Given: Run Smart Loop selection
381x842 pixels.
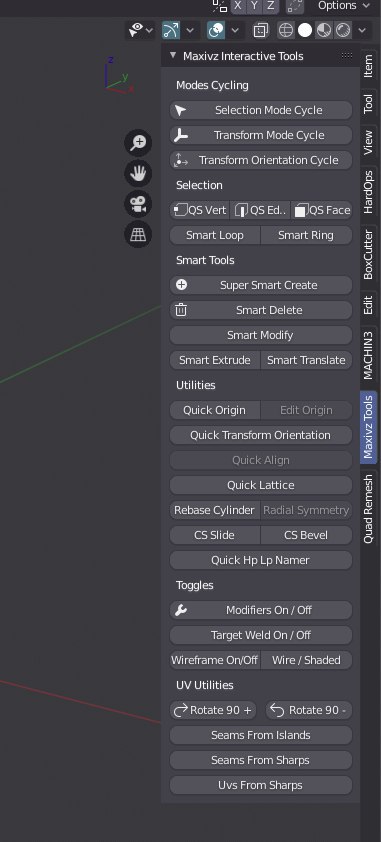Looking at the screenshot, I should [x=215, y=235].
